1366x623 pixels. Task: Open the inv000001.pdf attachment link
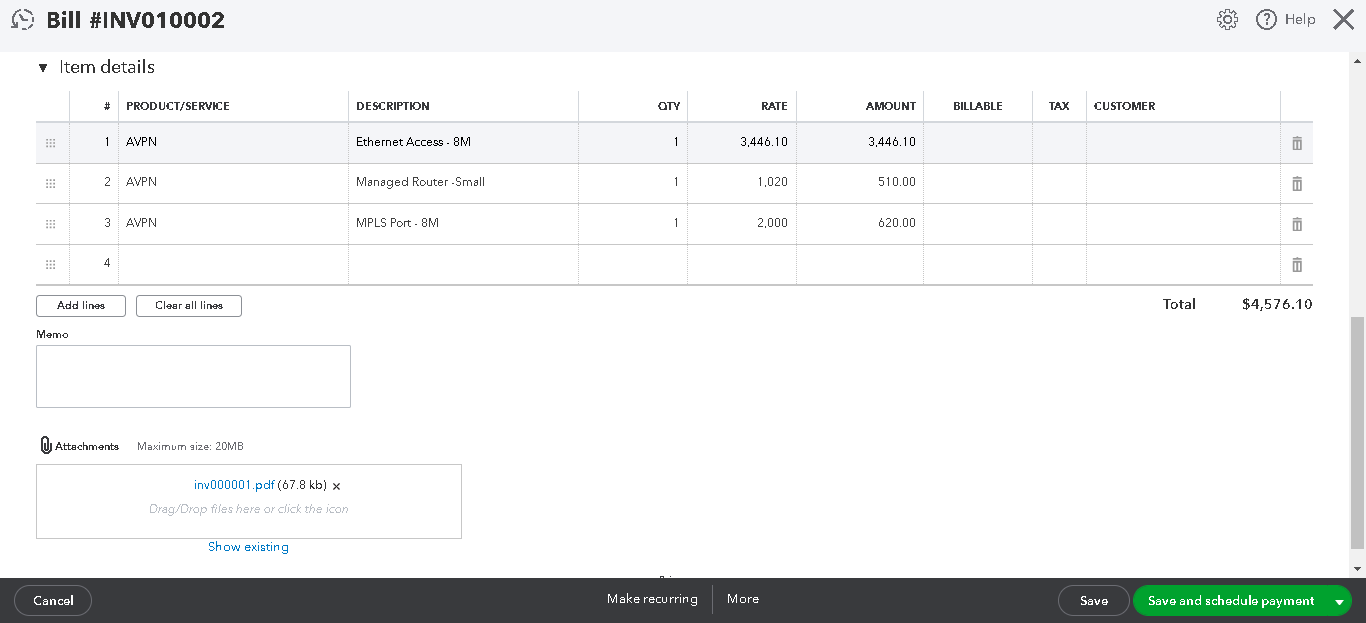pyautogui.click(x=234, y=485)
